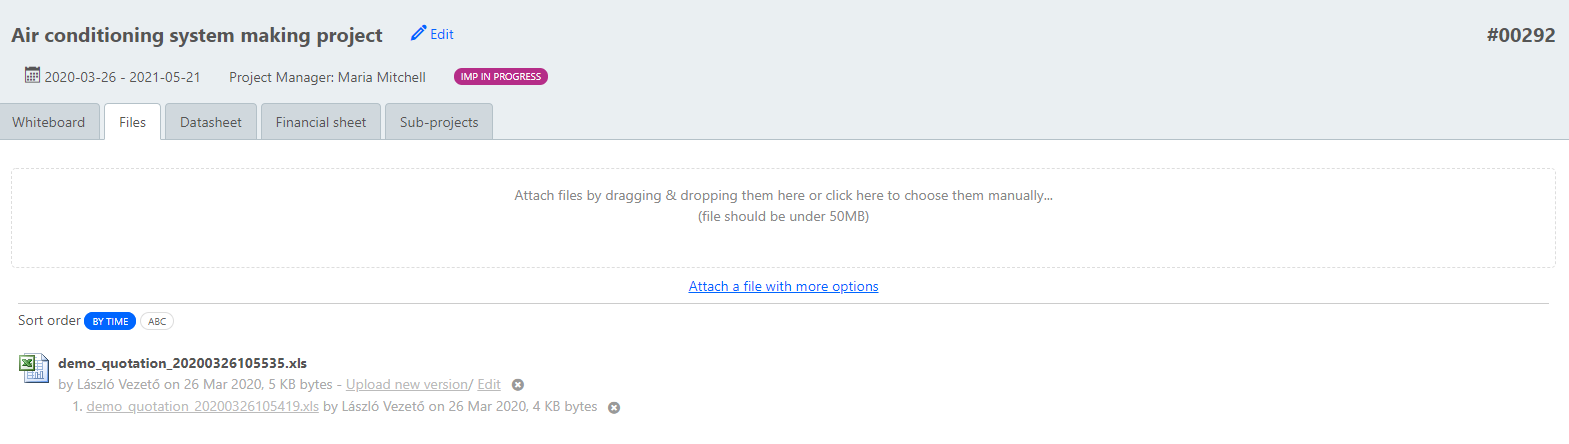This screenshot has width=1569, height=444.
Task: Click the pencil Edit icon beside project title
Action: tap(418, 33)
